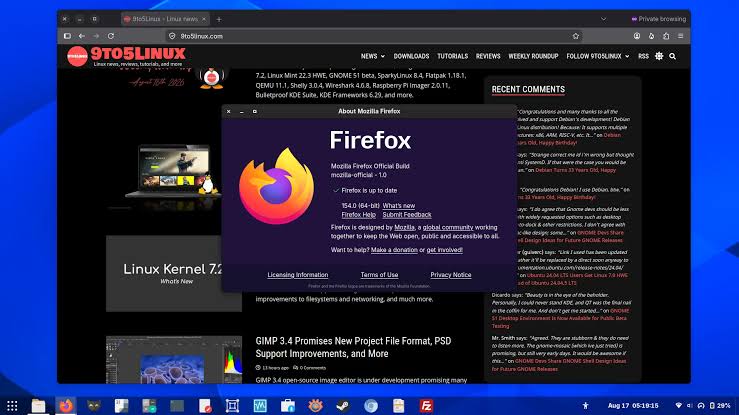739x415 pixels.
Task: Open the calculator app in taskbar
Action: point(149,406)
